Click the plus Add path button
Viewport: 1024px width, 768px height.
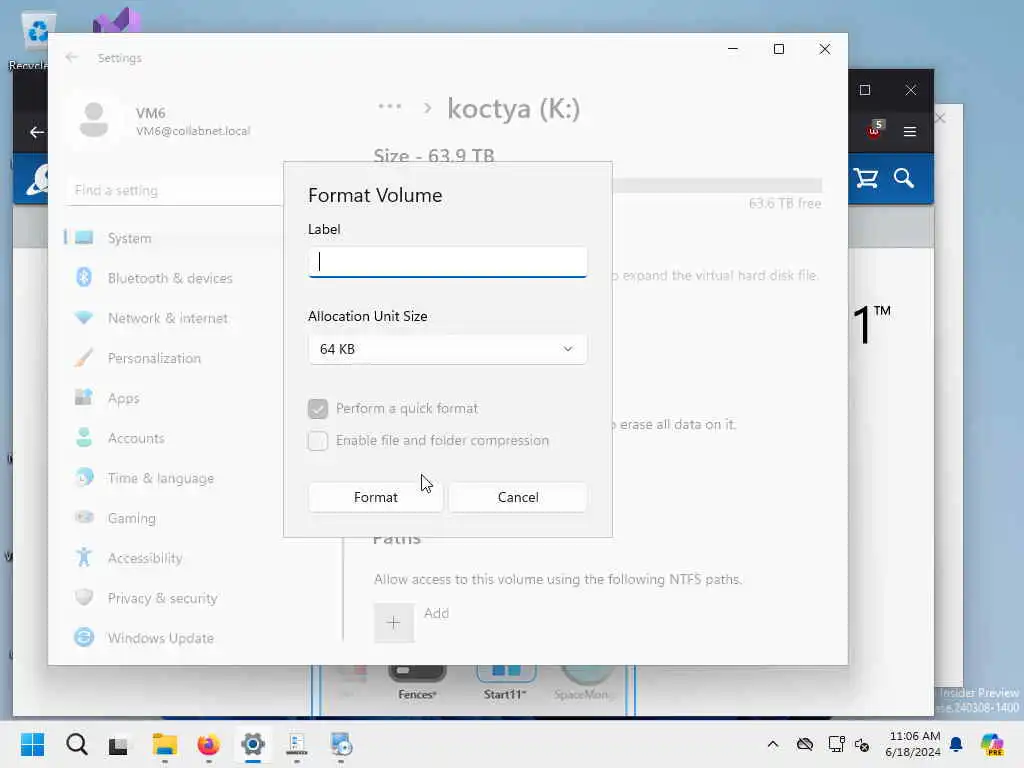click(x=394, y=623)
